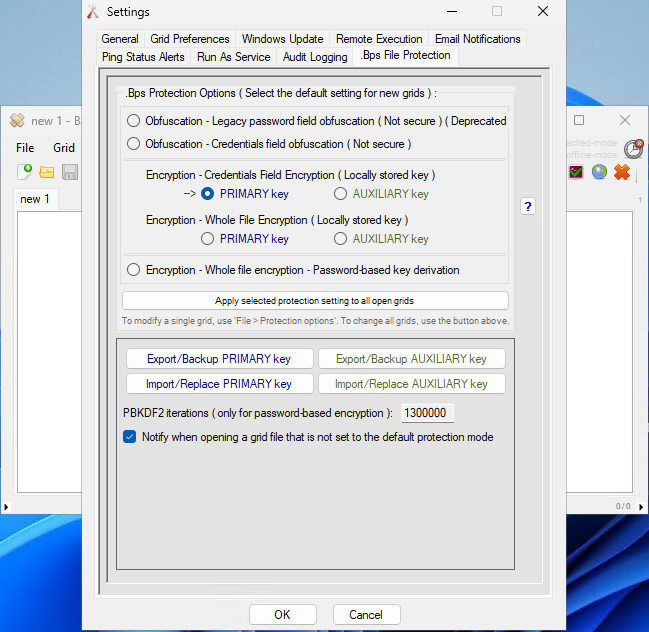Image resolution: width=649 pixels, height=632 pixels.
Task: Switch to Run As Service tab
Action: coord(233,57)
